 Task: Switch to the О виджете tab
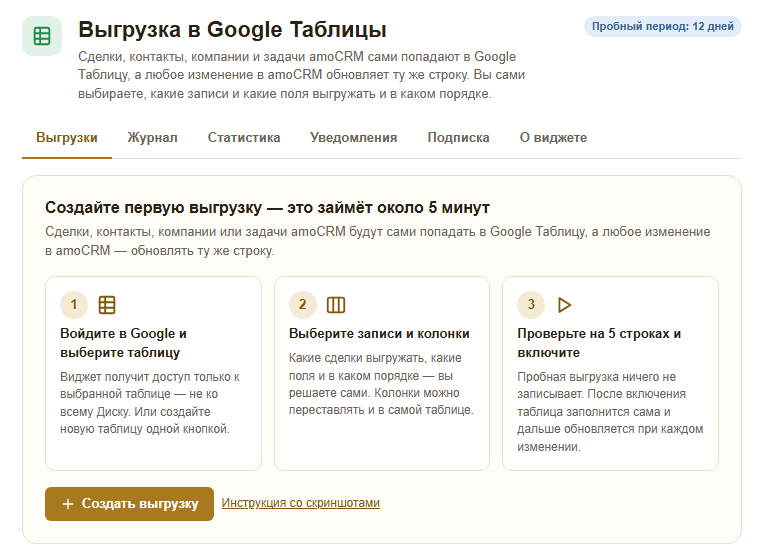[x=553, y=138]
